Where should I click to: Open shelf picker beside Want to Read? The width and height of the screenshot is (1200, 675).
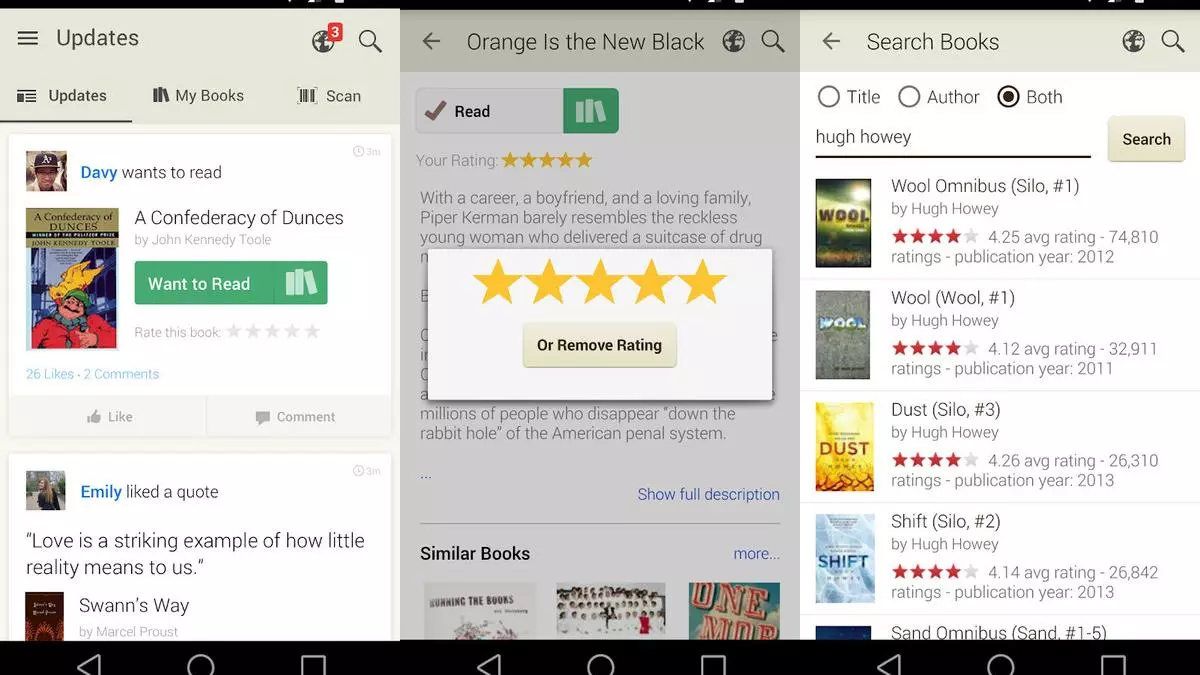tap(300, 283)
